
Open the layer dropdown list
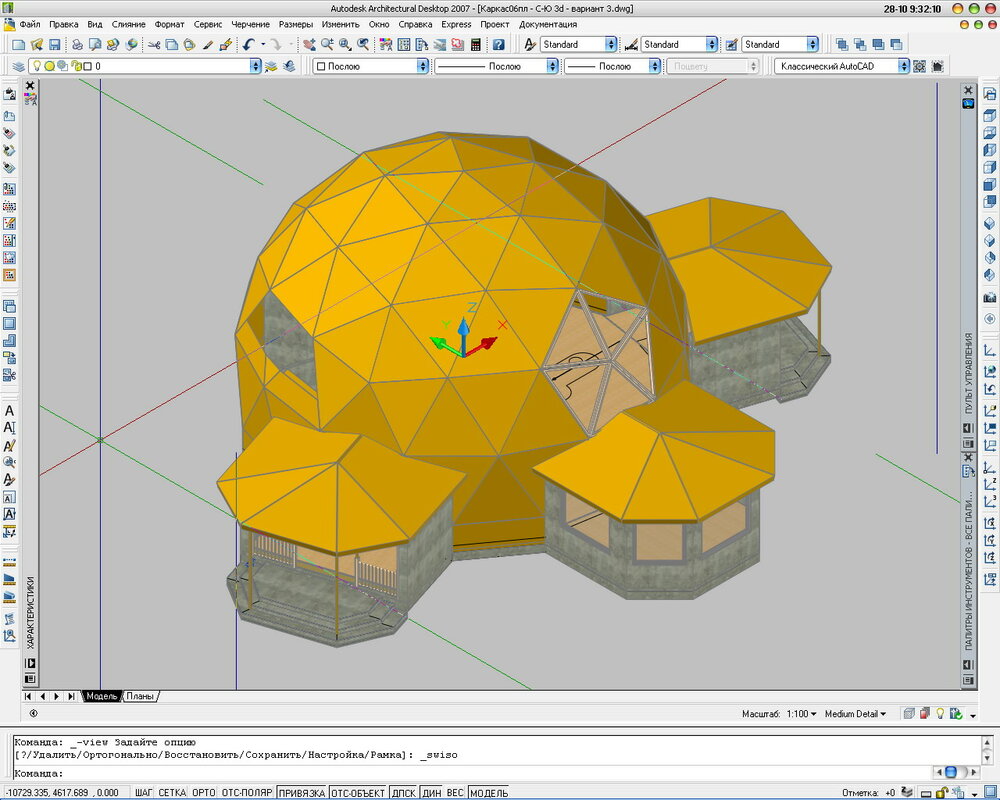254,66
